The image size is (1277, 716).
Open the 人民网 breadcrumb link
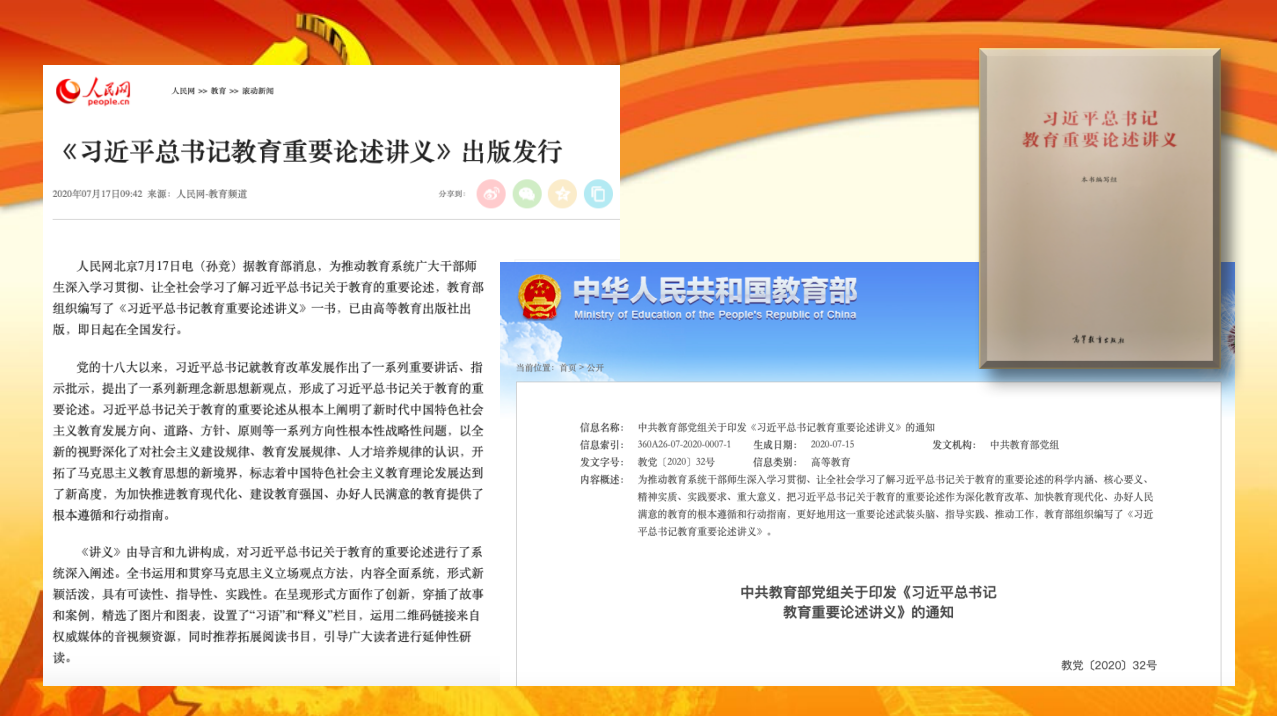click(183, 91)
